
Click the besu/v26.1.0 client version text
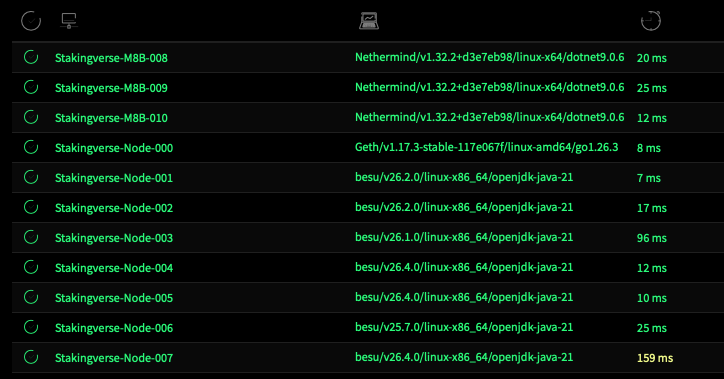tap(464, 237)
